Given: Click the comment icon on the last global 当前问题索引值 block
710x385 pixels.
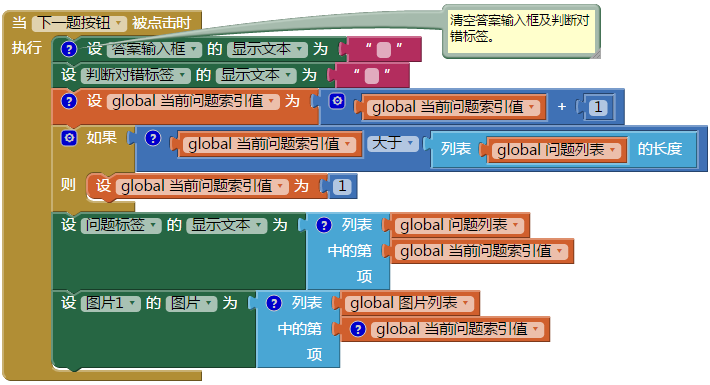Looking at the screenshot, I should [x=358, y=329].
